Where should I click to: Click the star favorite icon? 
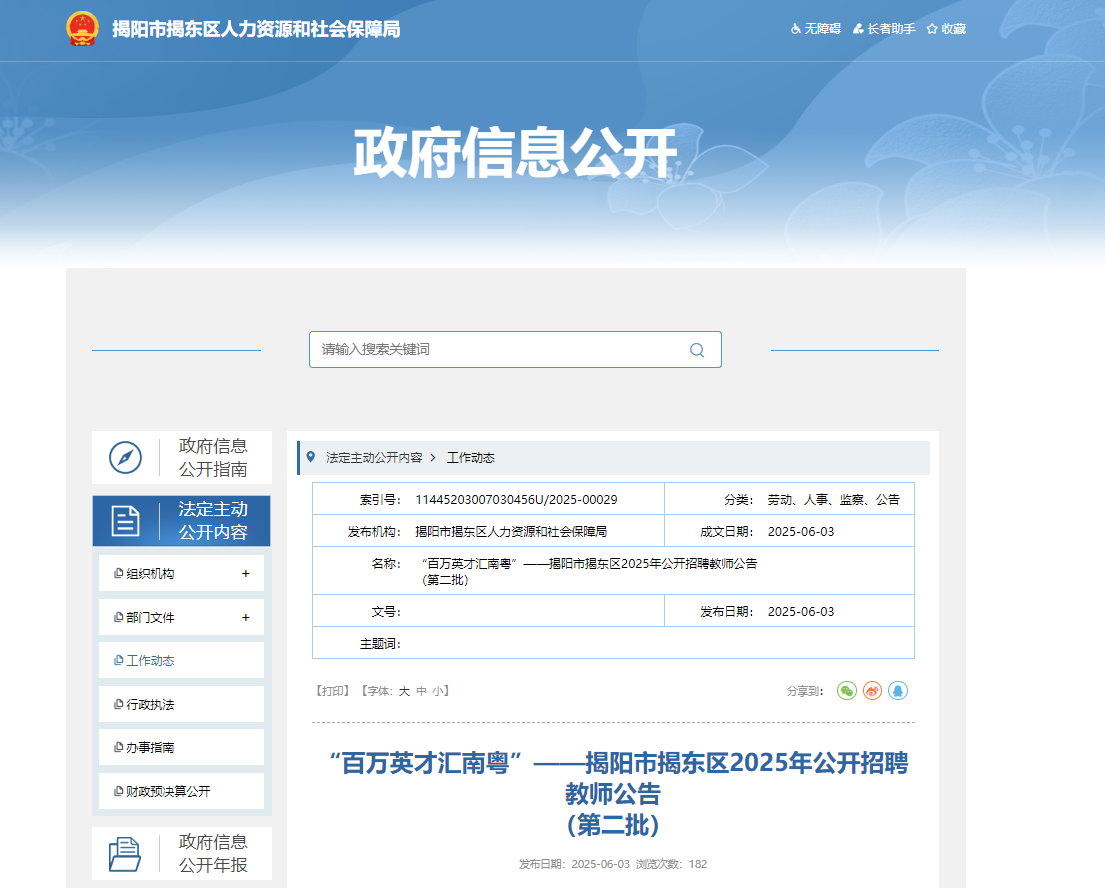[x=932, y=29]
